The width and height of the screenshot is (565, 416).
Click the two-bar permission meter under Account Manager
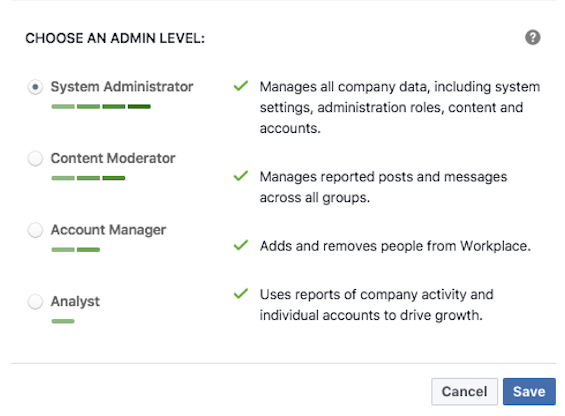tap(76, 249)
